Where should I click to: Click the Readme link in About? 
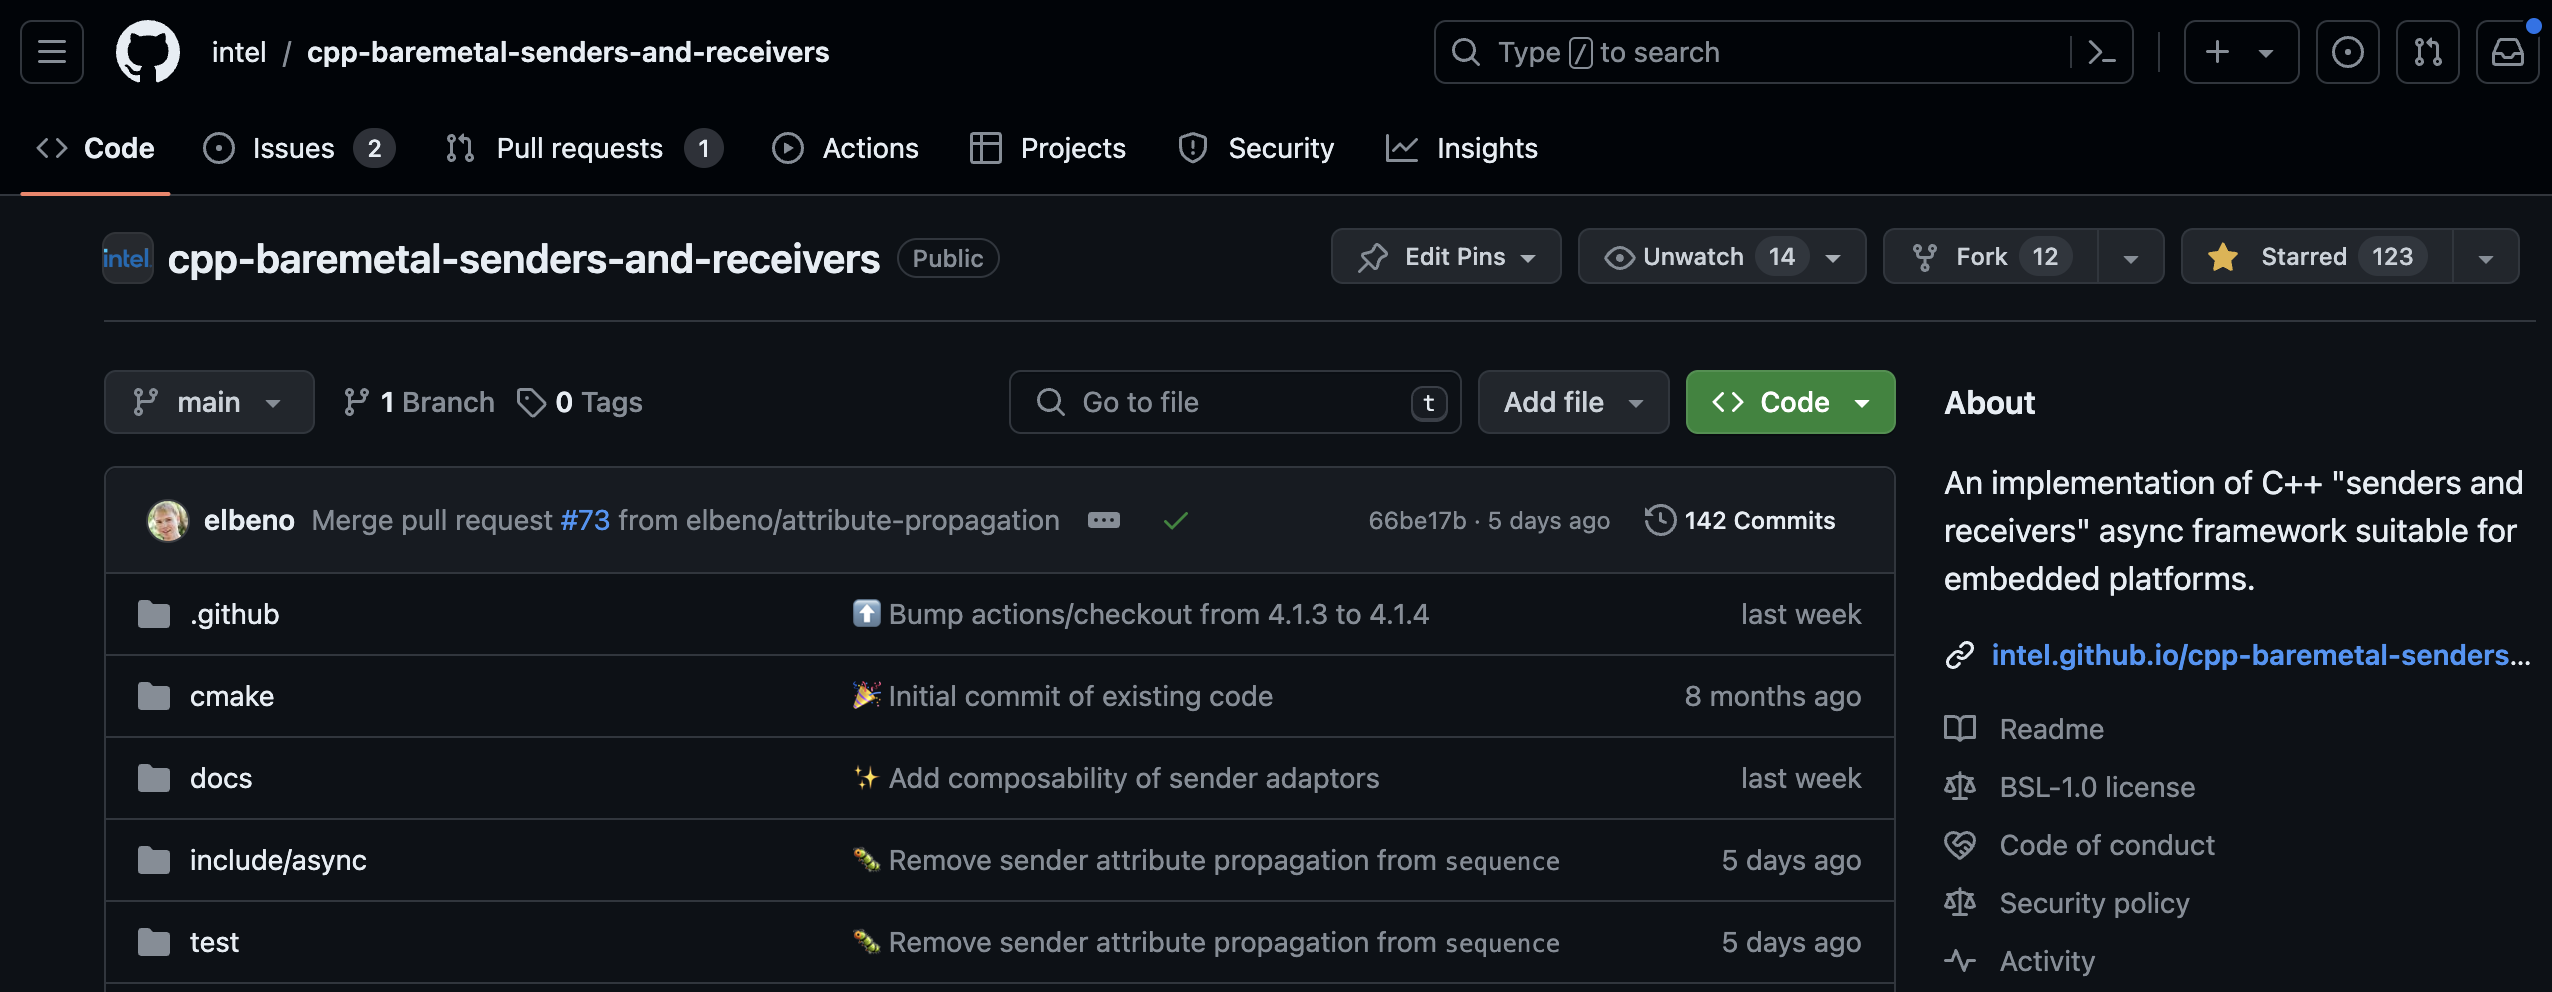[2051, 729]
